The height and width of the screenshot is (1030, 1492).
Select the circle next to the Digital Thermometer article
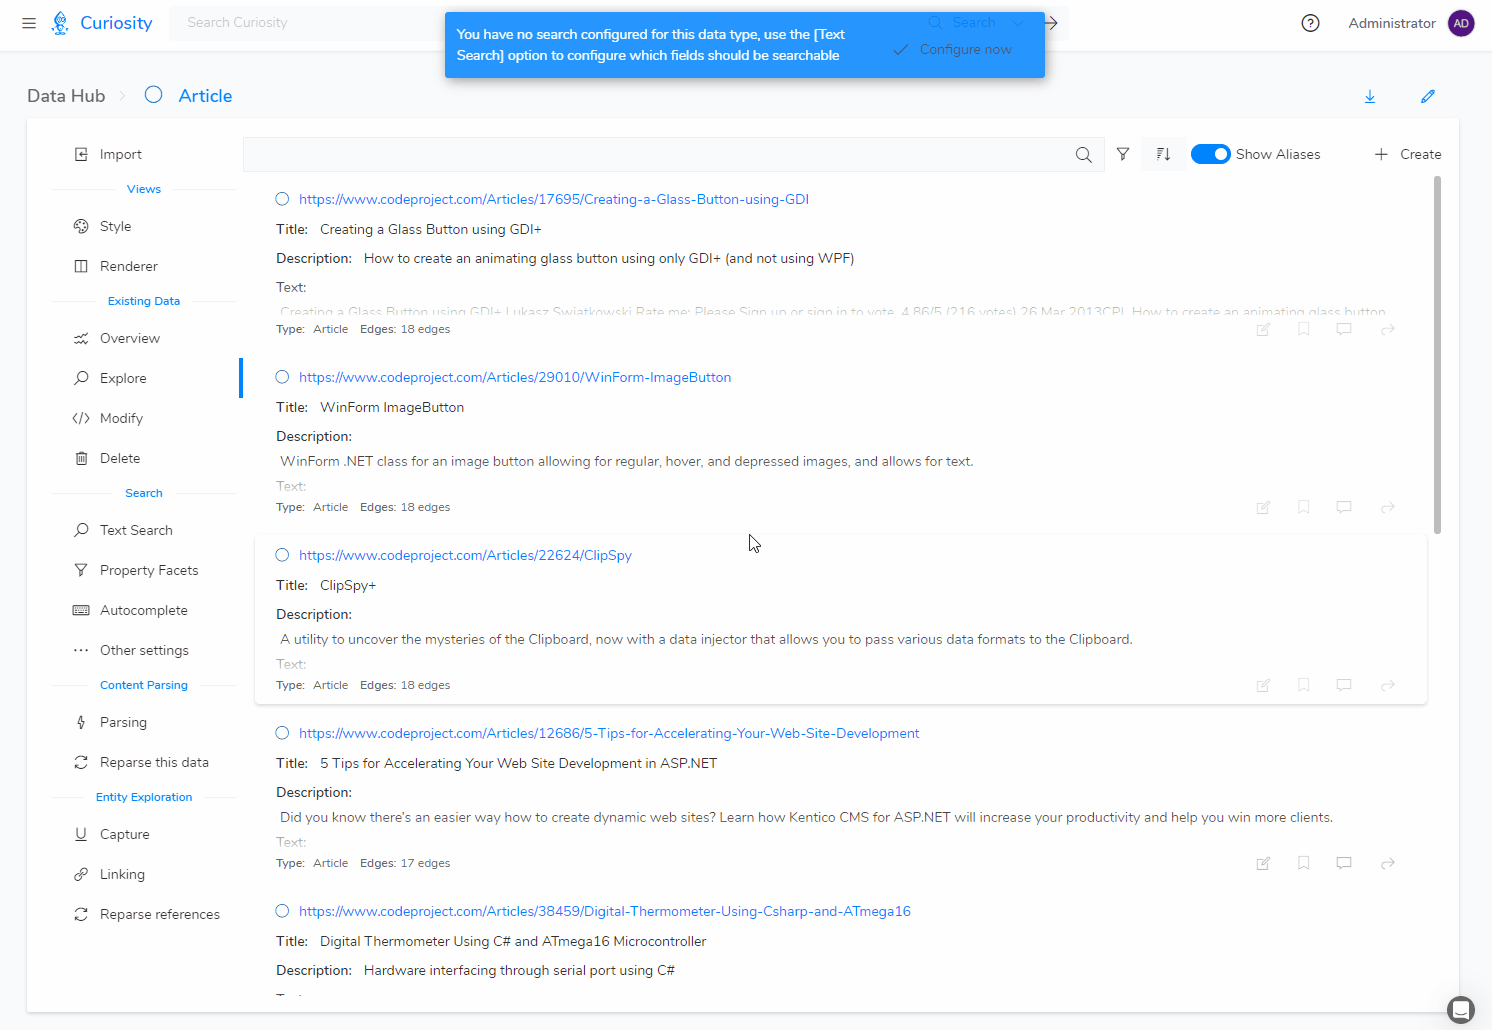pos(281,910)
